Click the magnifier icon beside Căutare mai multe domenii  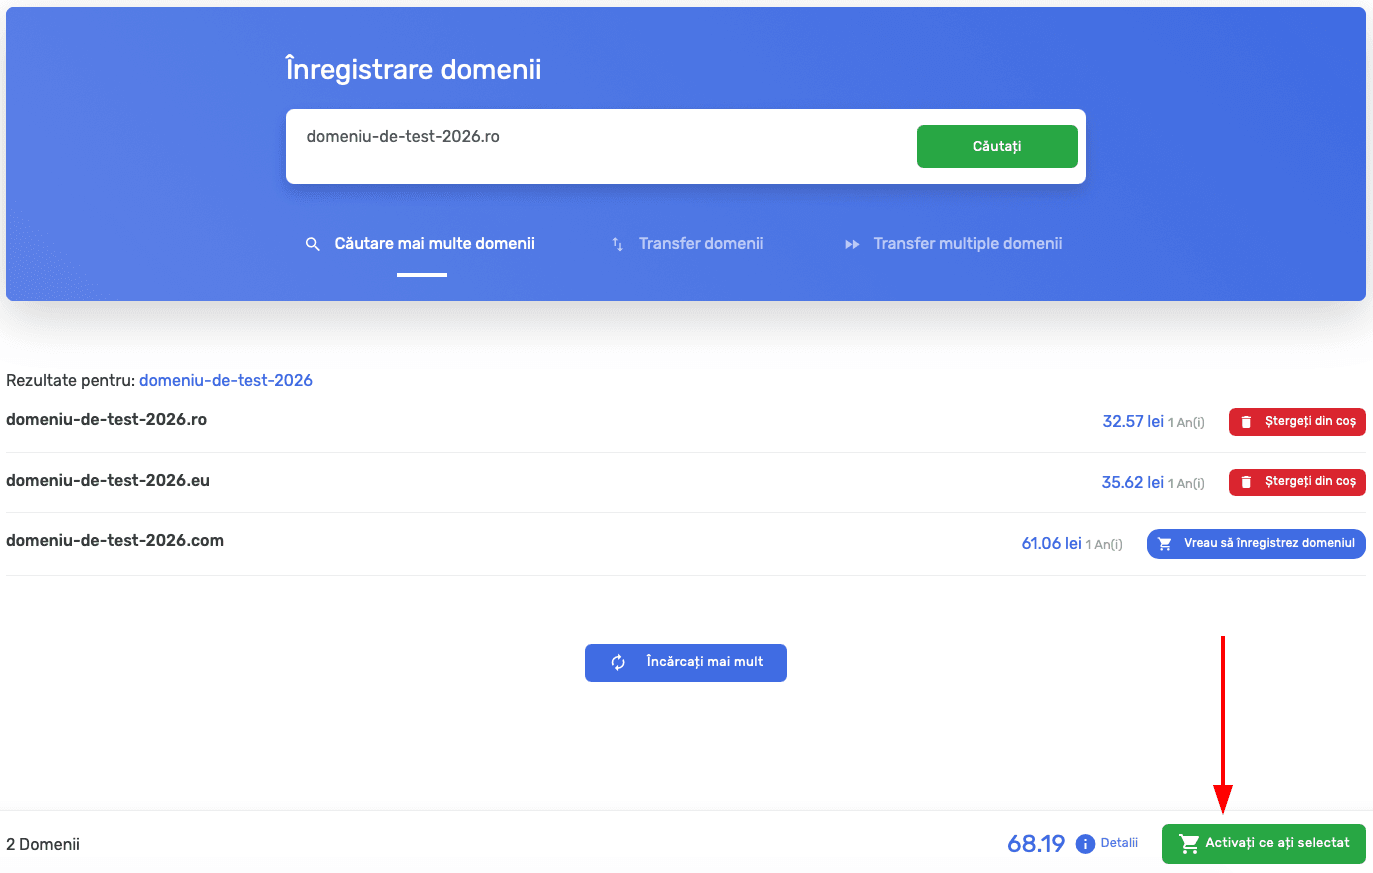tap(313, 244)
